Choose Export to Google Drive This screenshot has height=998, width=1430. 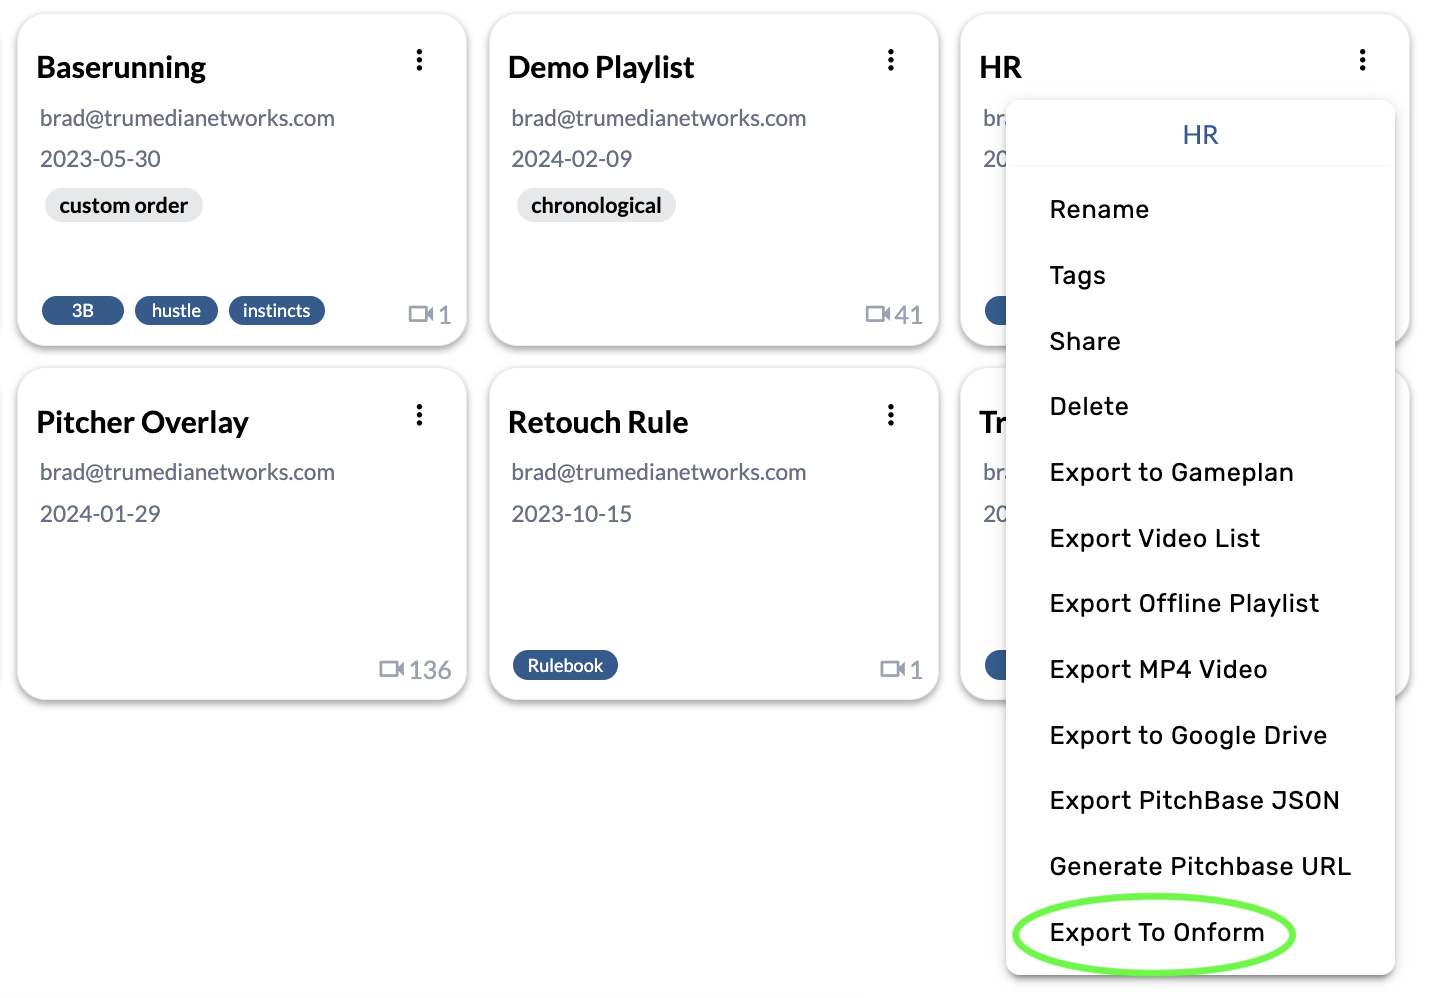pyautogui.click(x=1188, y=736)
